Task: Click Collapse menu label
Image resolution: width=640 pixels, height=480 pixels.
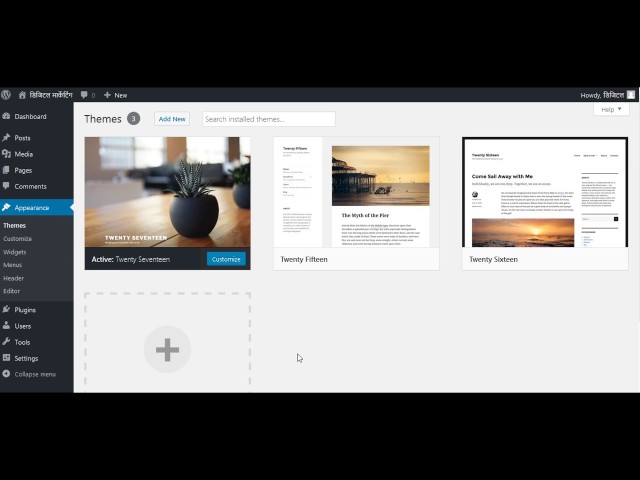Action: [x=35, y=374]
